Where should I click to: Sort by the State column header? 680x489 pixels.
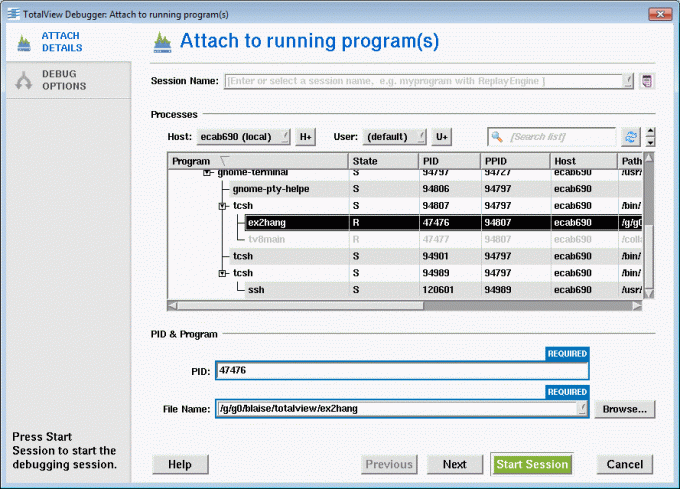pos(383,161)
